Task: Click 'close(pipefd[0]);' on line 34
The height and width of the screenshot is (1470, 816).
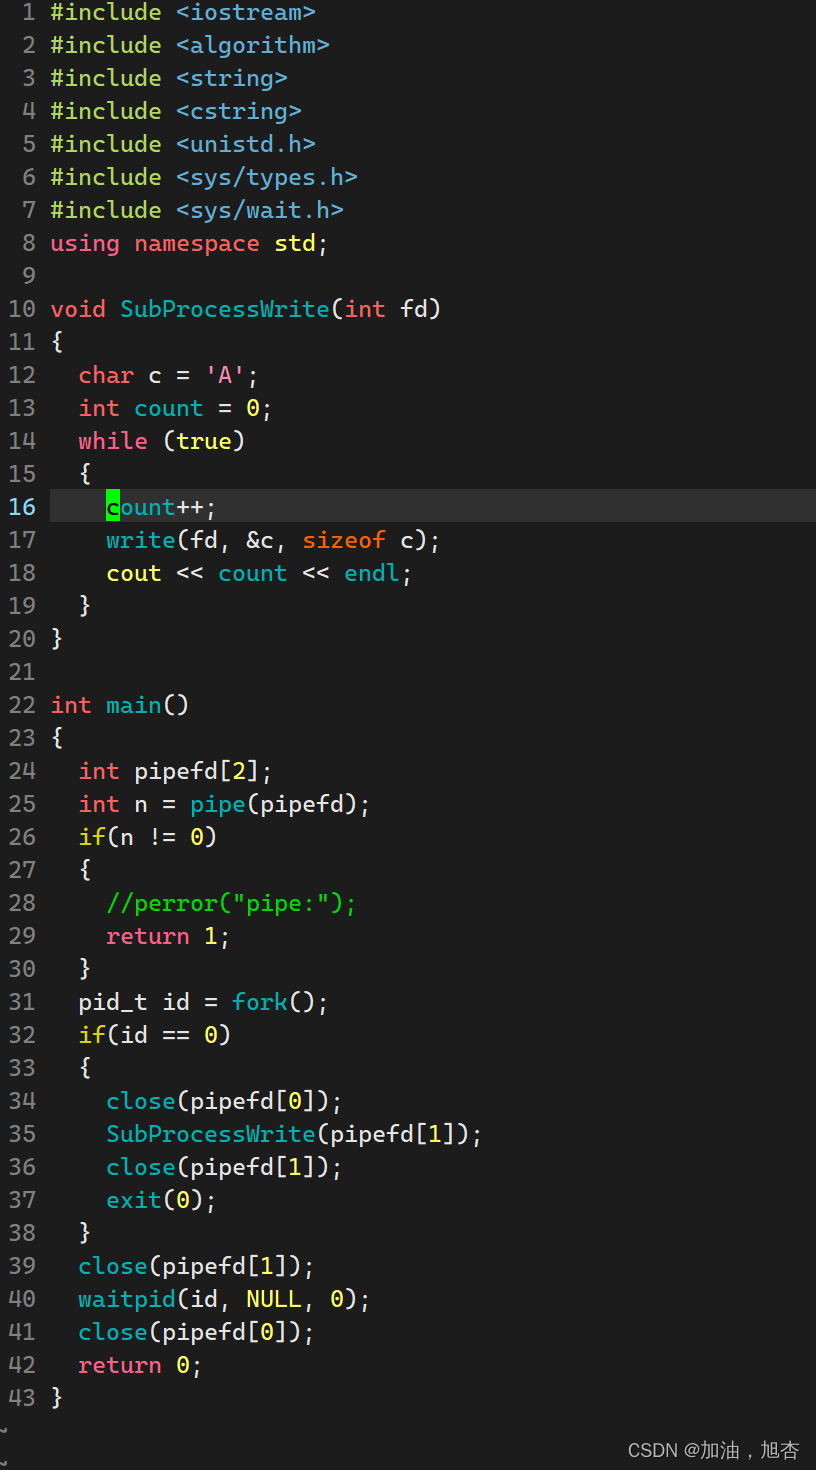Action: pos(225,1102)
